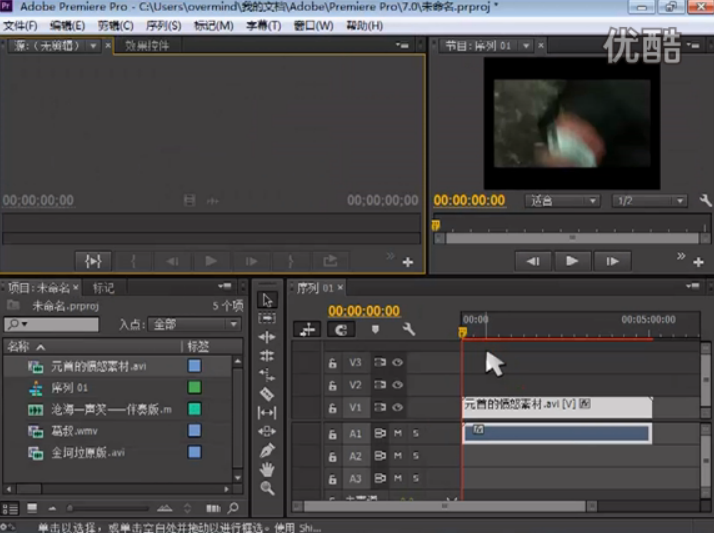Viewport: 714px width, 533px height.
Task: Open the 文件(F) menu
Action: pyautogui.click(x=20, y=26)
